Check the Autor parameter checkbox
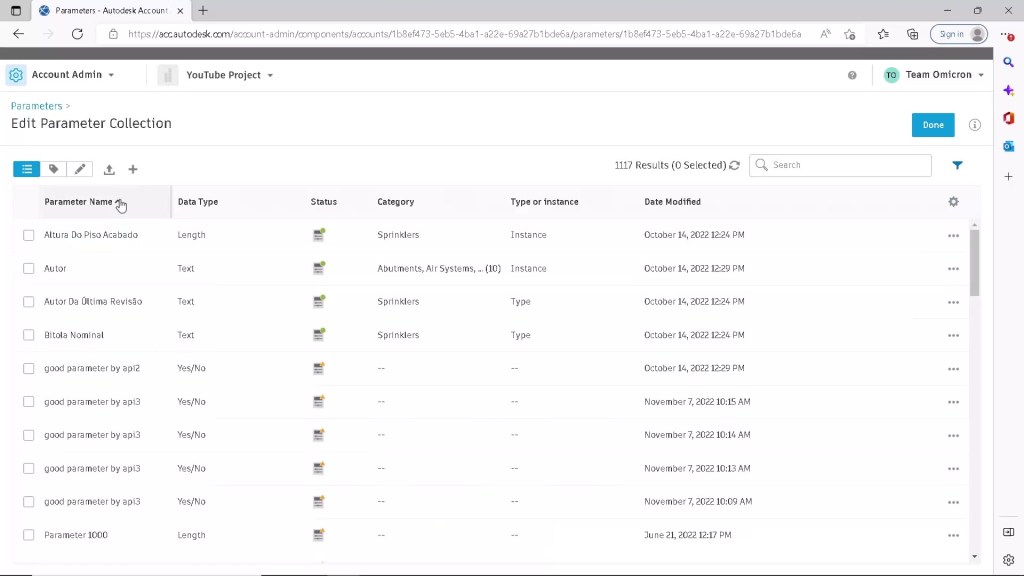Viewport: 1024px width, 576px height. [29, 268]
